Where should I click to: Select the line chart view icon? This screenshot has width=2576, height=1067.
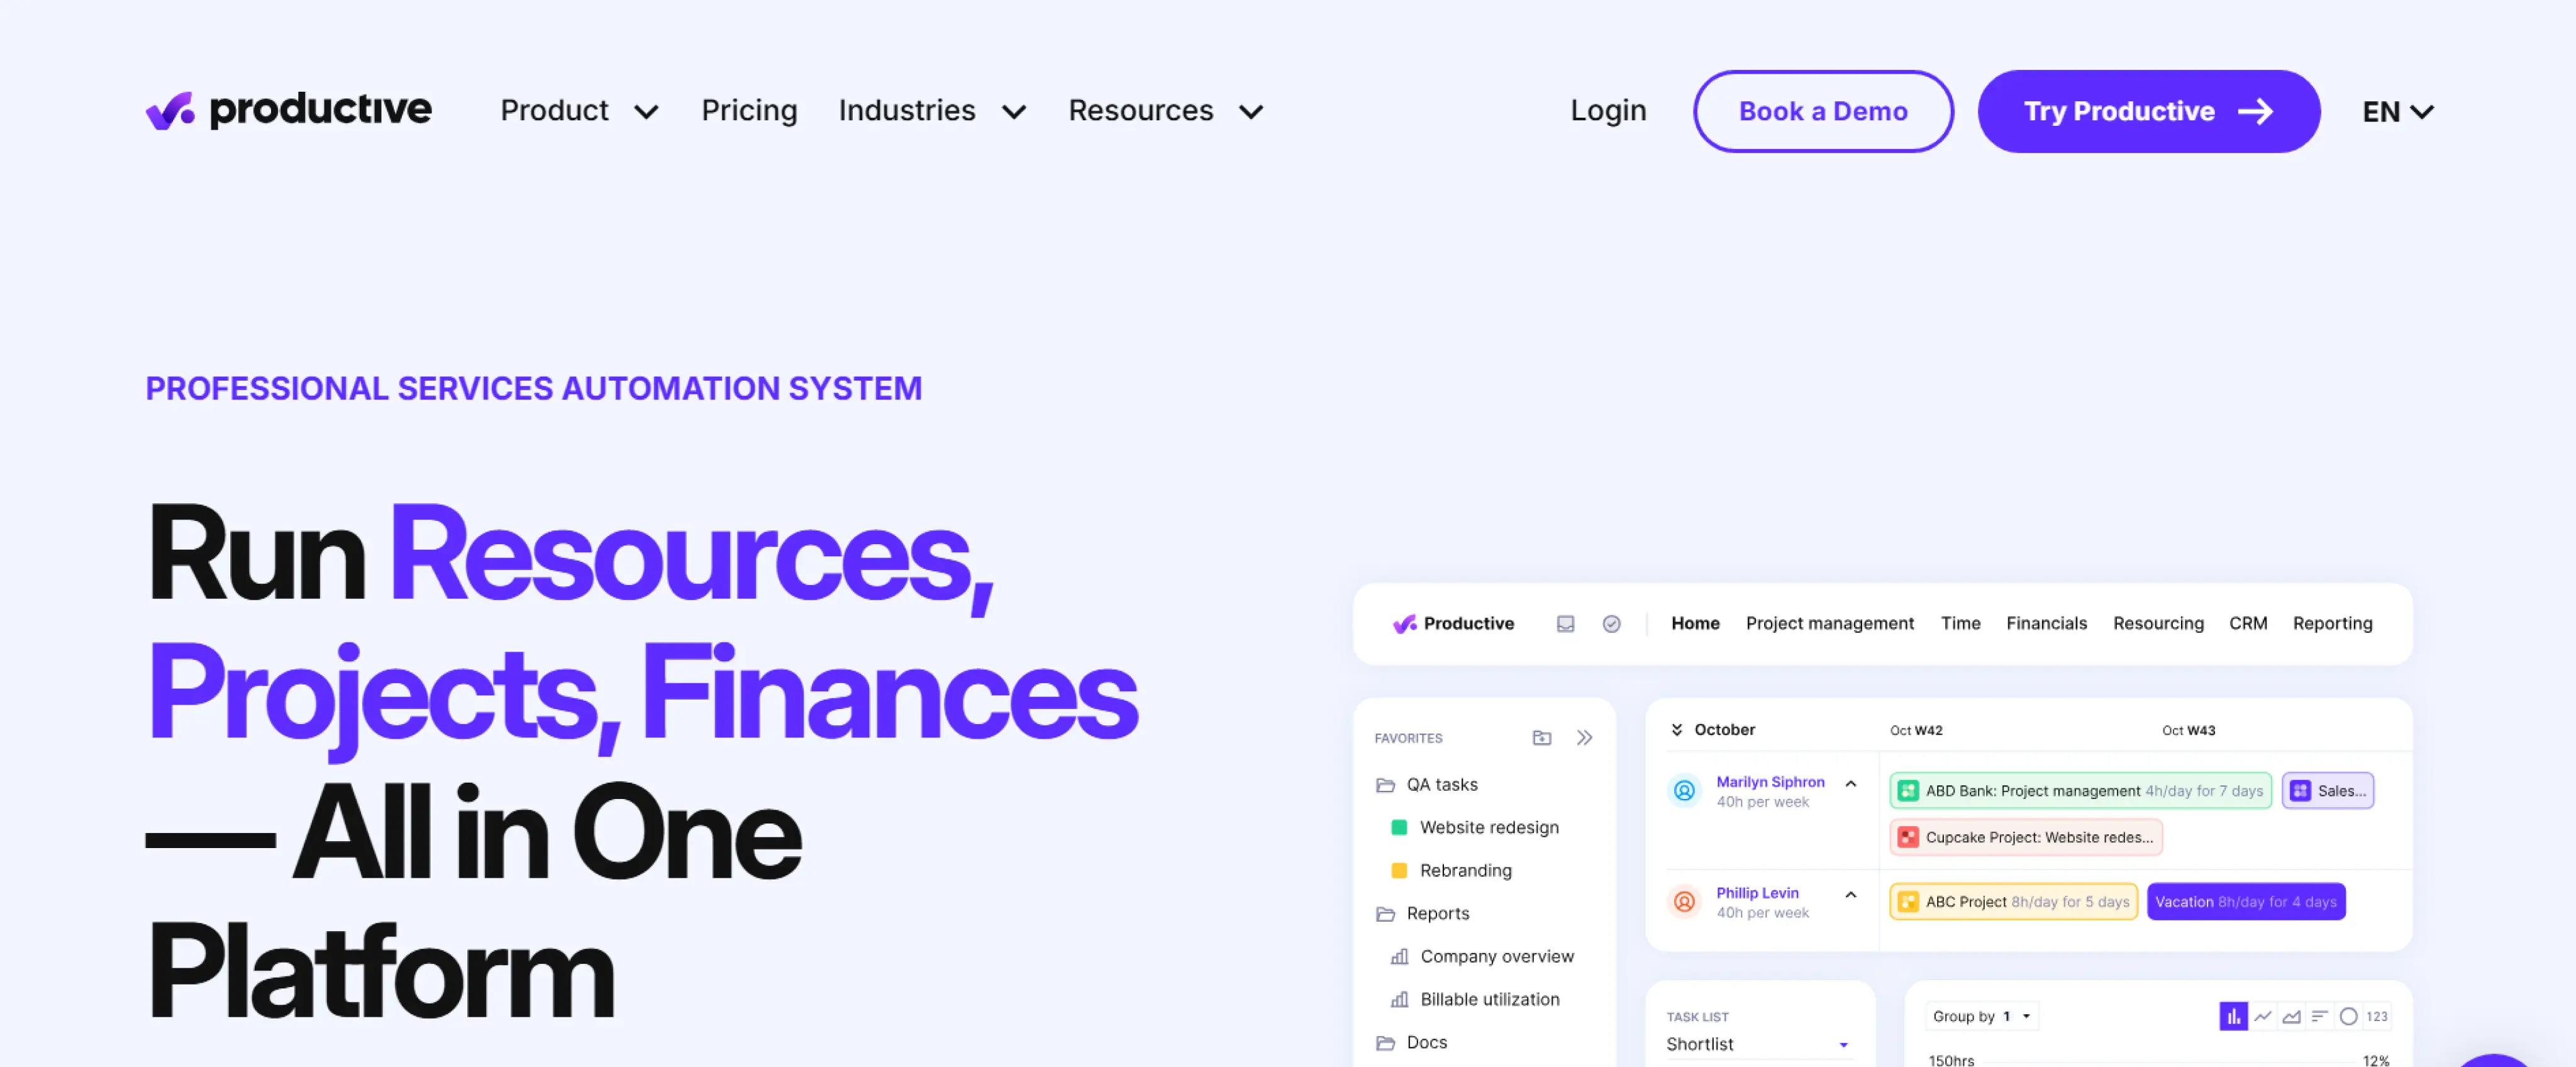tap(2262, 1016)
